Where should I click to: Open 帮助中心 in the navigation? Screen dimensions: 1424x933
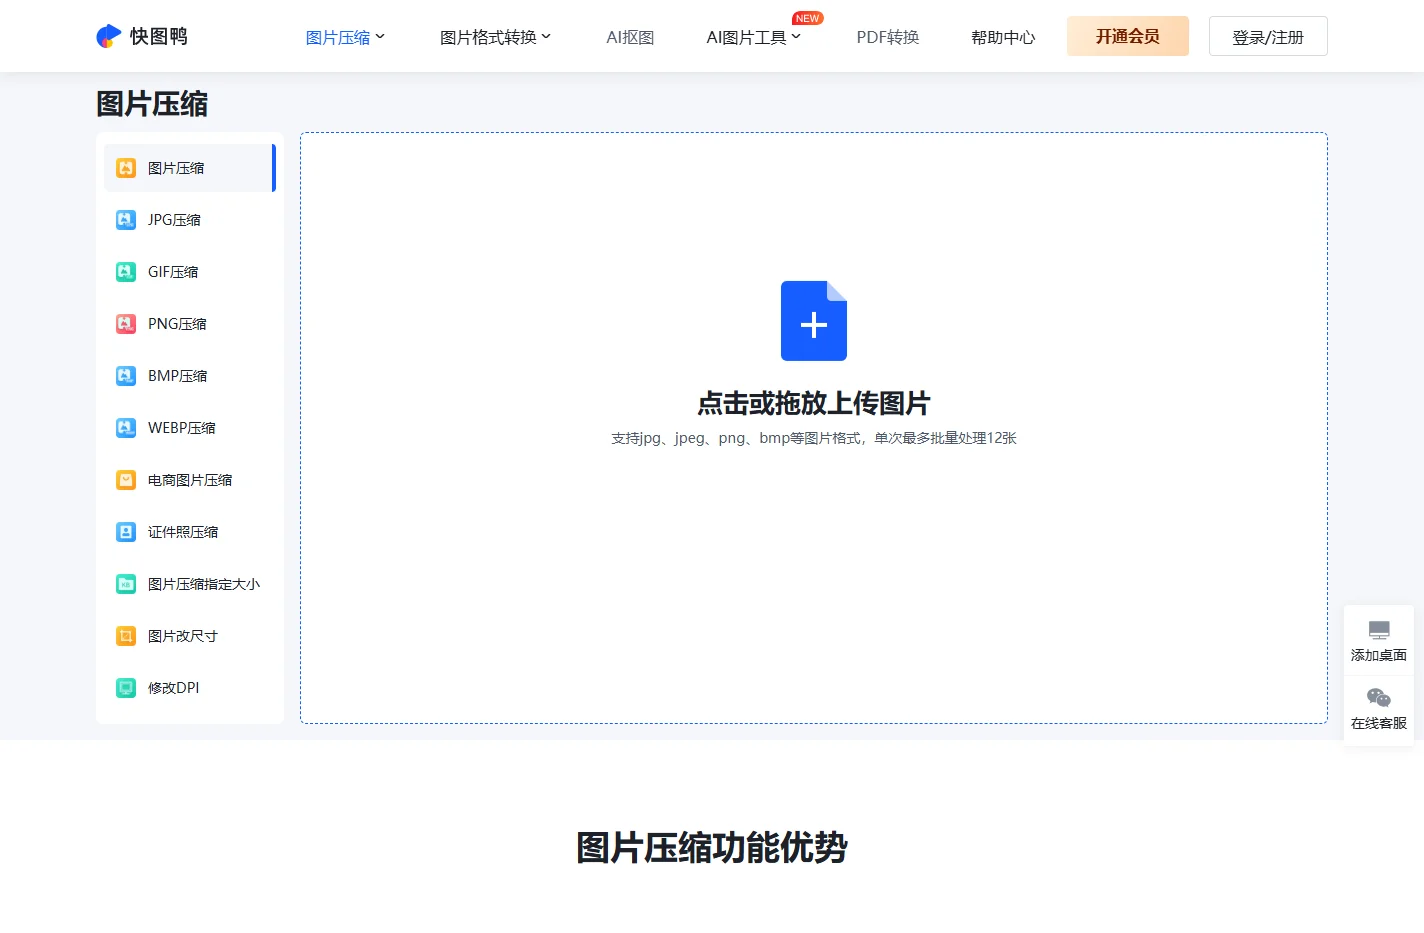tap(1003, 37)
